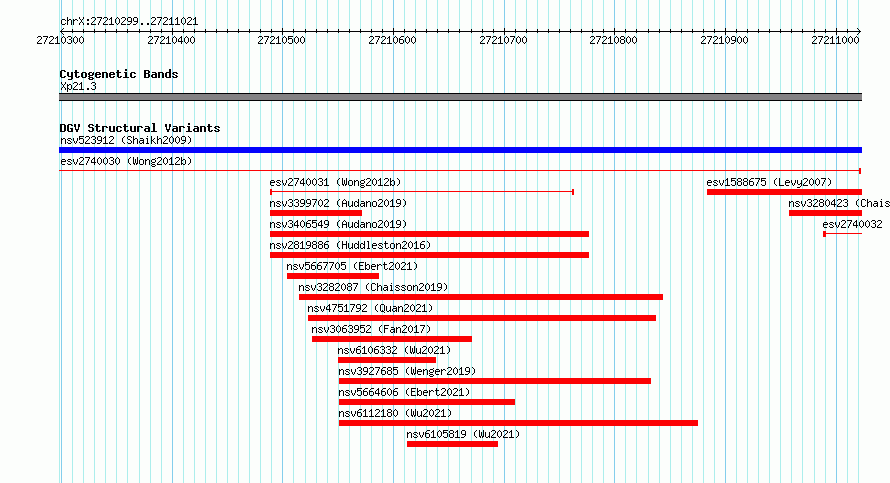This screenshot has height=483, width=890.
Task: Open nsv6112180 (Wu2021) variant label
Action: (x=395, y=413)
